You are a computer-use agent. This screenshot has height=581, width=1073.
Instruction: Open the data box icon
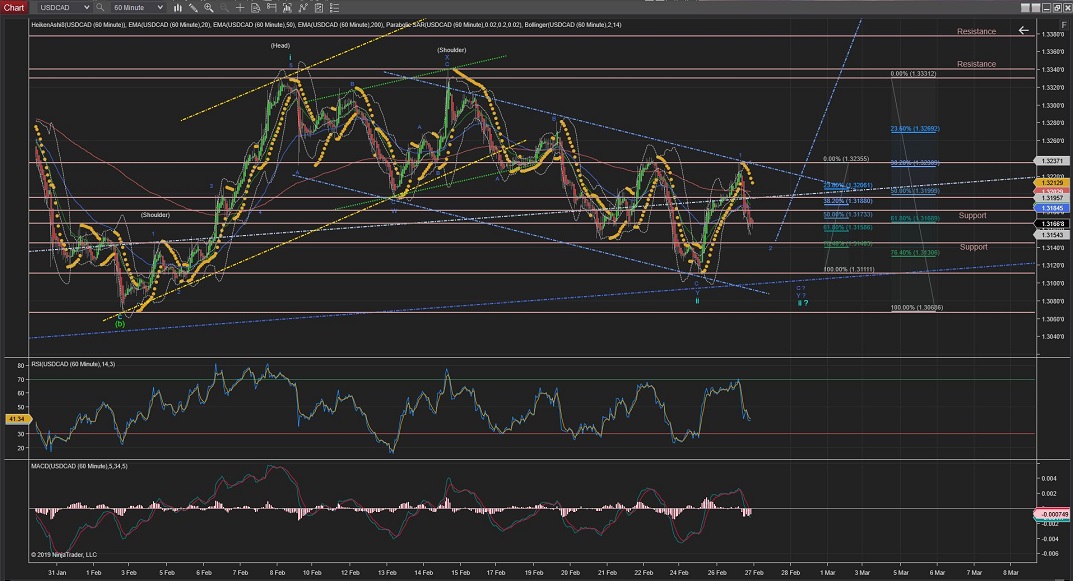pyautogui.click(x=254, y=7)
